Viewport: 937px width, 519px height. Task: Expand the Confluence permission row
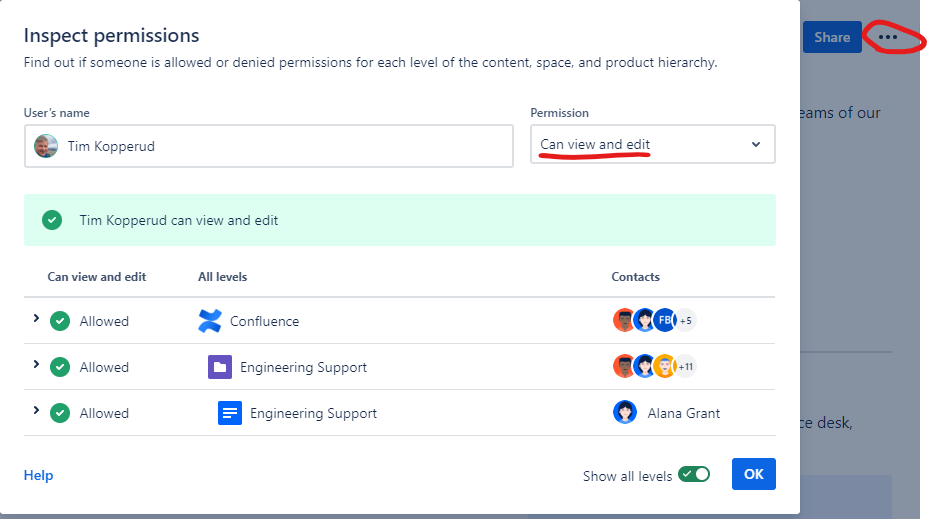click(36, 318)
